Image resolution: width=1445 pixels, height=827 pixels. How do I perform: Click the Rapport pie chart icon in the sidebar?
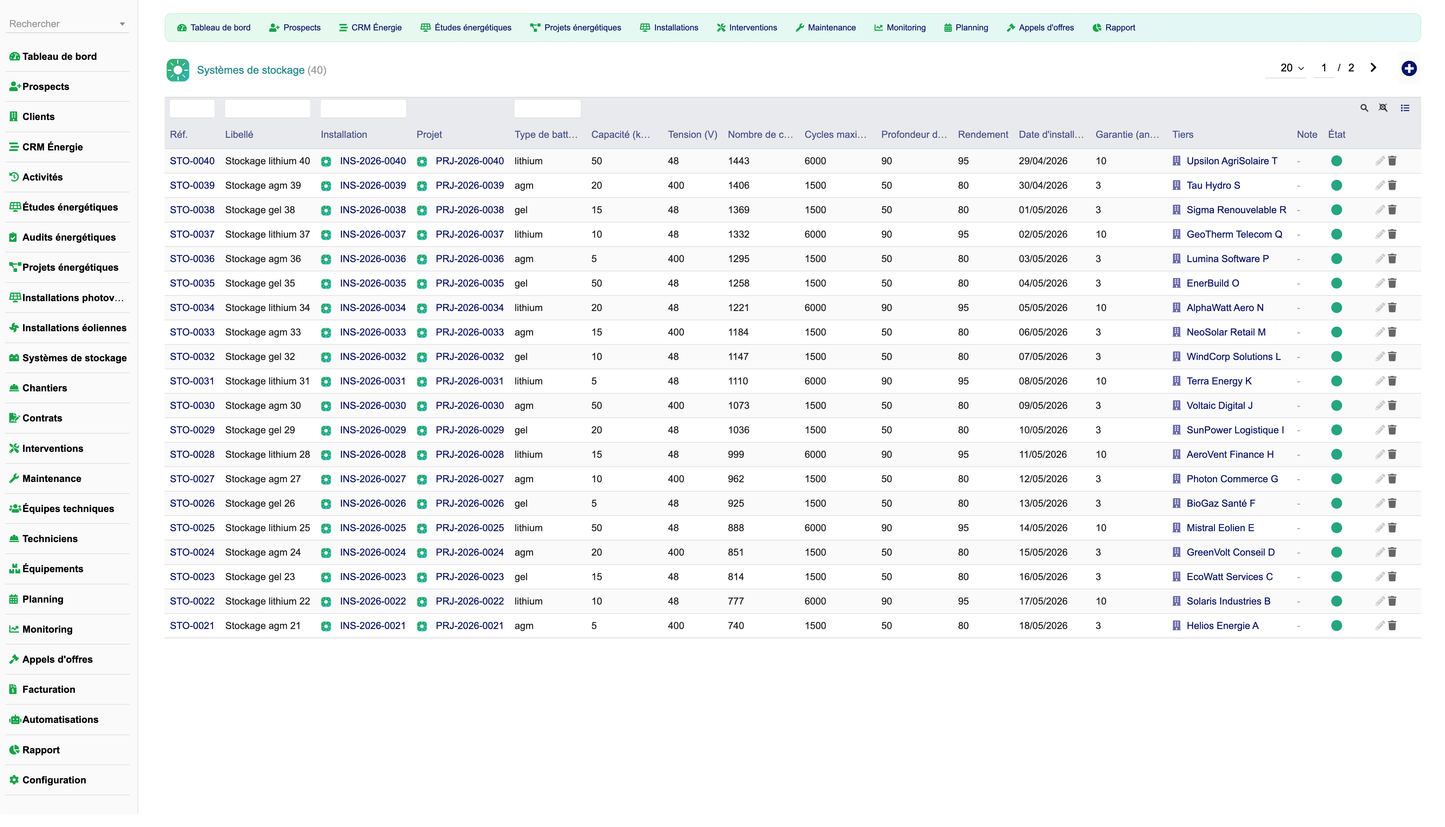14,750
